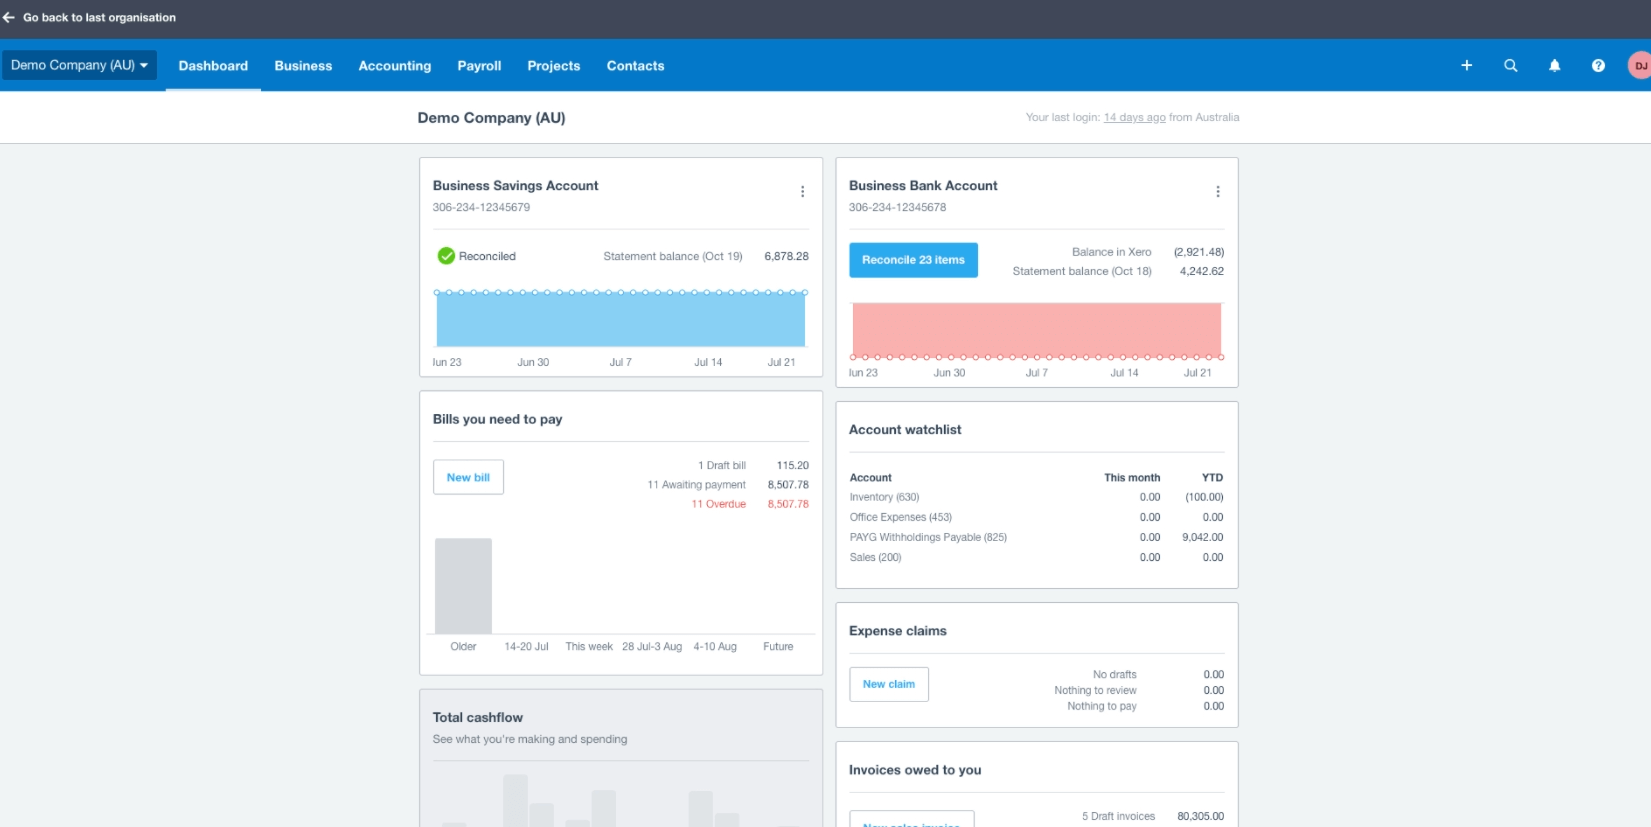Open the help question mark icon

(x=1598, y=66)
